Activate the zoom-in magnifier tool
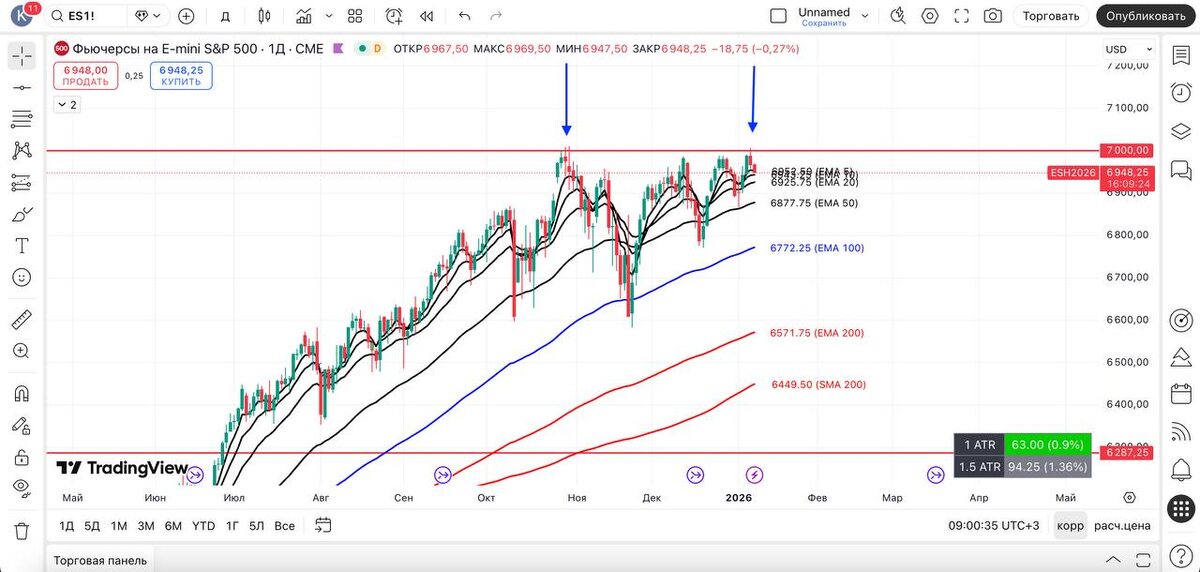The width and height of the screenshot is (1200, 572). coord(21,351)
